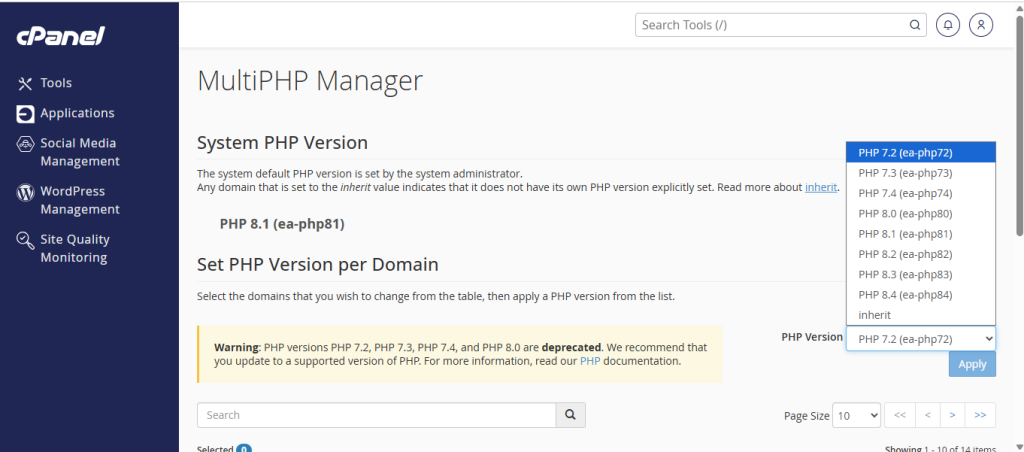The image size is (1024, 452).
Task: Click the domain search magnifier button
Action: (x=570, y=415)
